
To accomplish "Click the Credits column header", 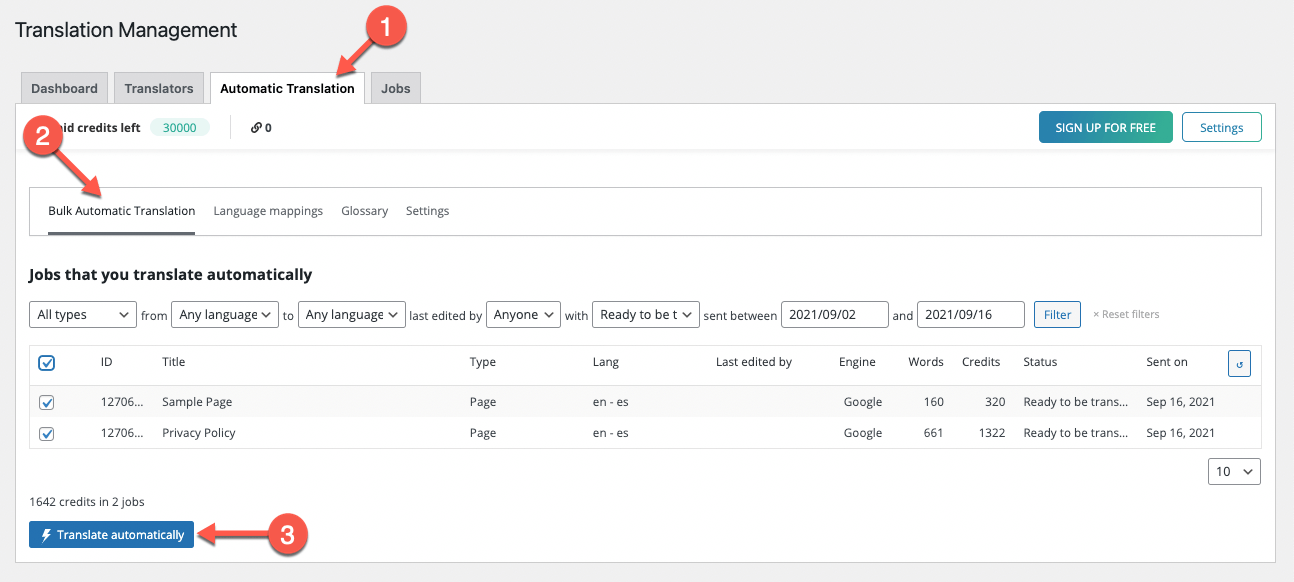I will (x=981, y=362).
